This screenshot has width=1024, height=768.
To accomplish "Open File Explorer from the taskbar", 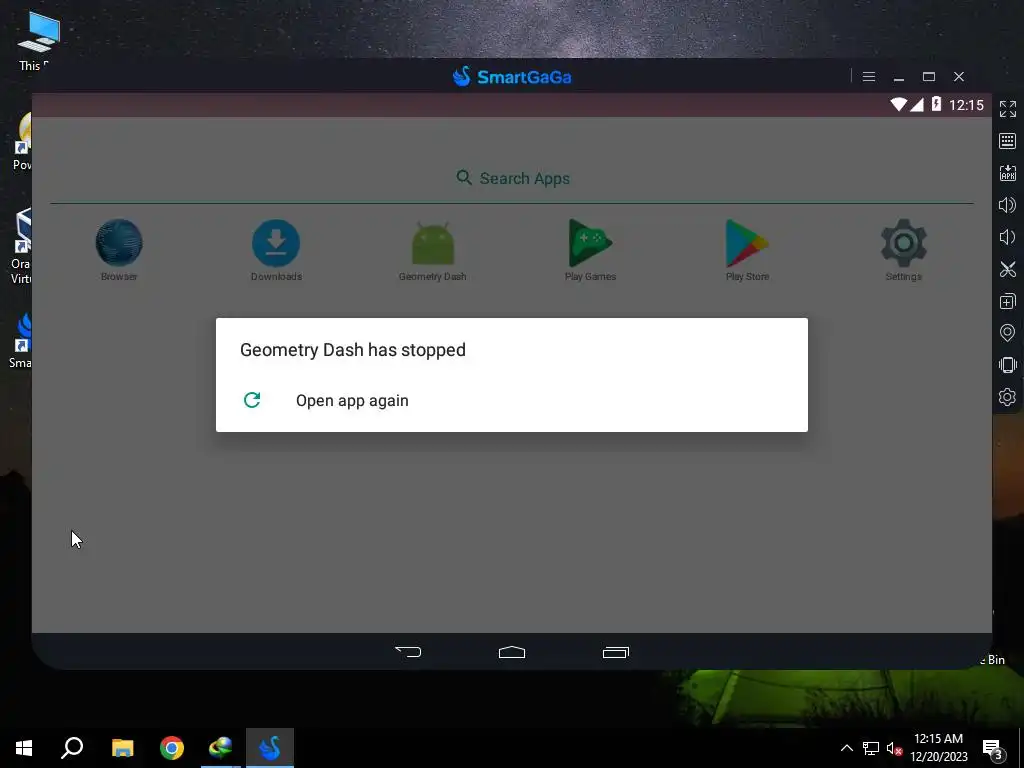I will (122, 748).
